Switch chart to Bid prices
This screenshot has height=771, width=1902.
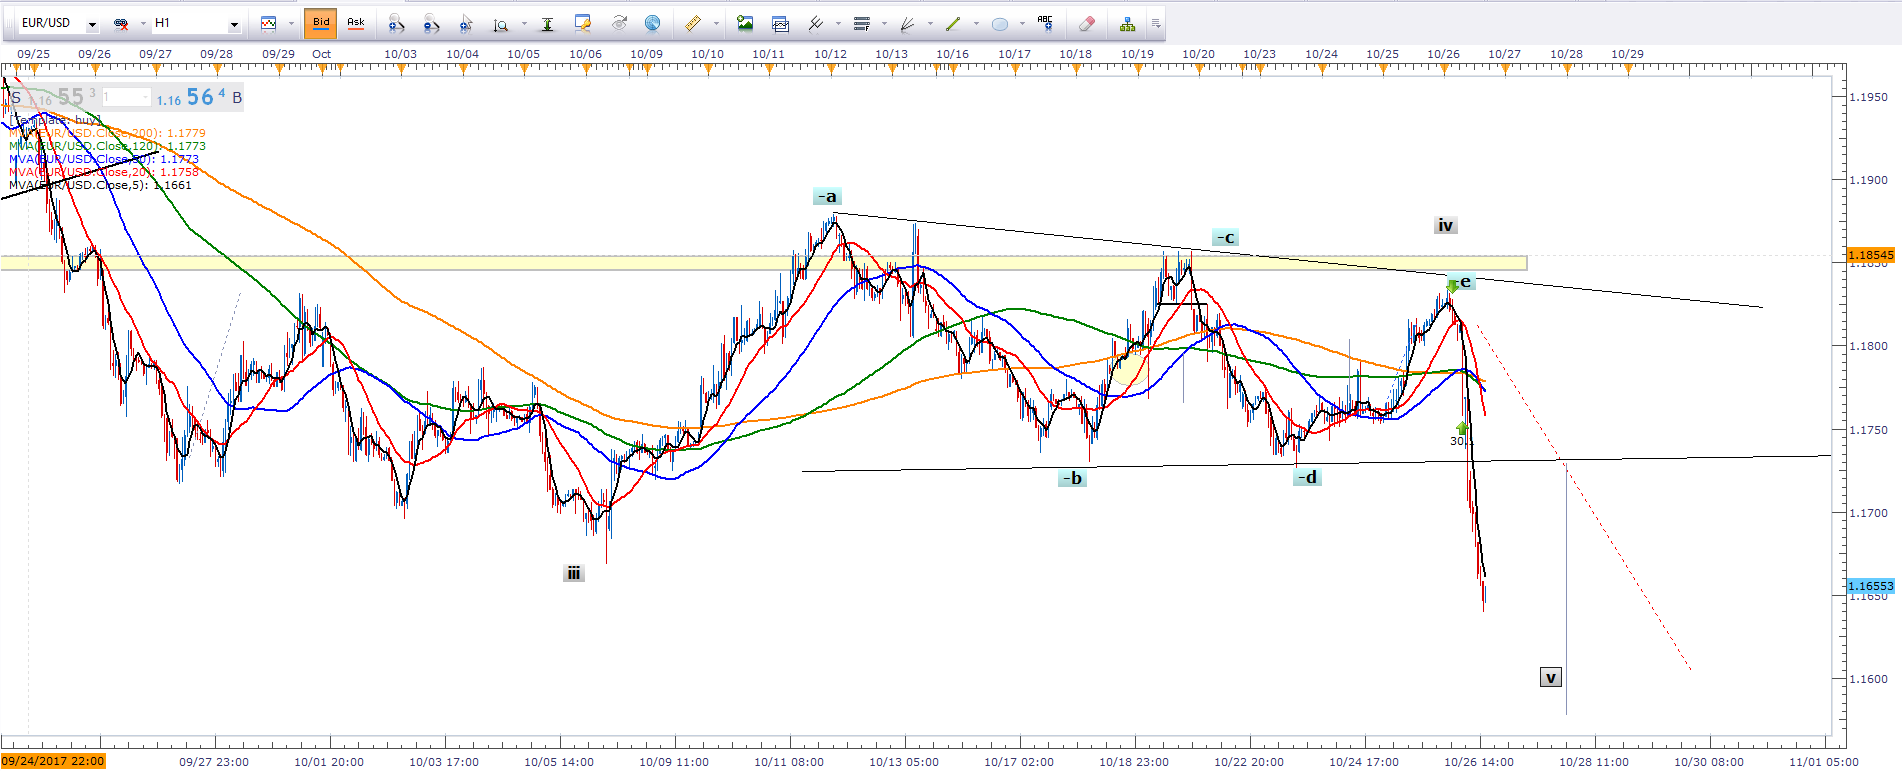321,23
